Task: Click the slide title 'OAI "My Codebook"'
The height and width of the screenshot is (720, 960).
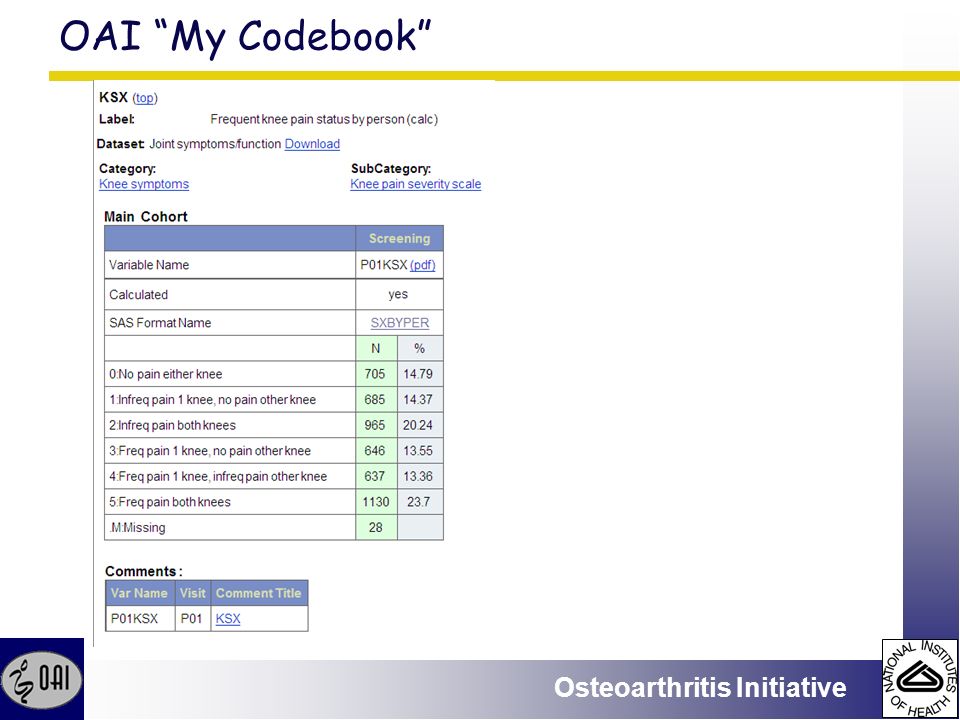Action: coord(246,36)
